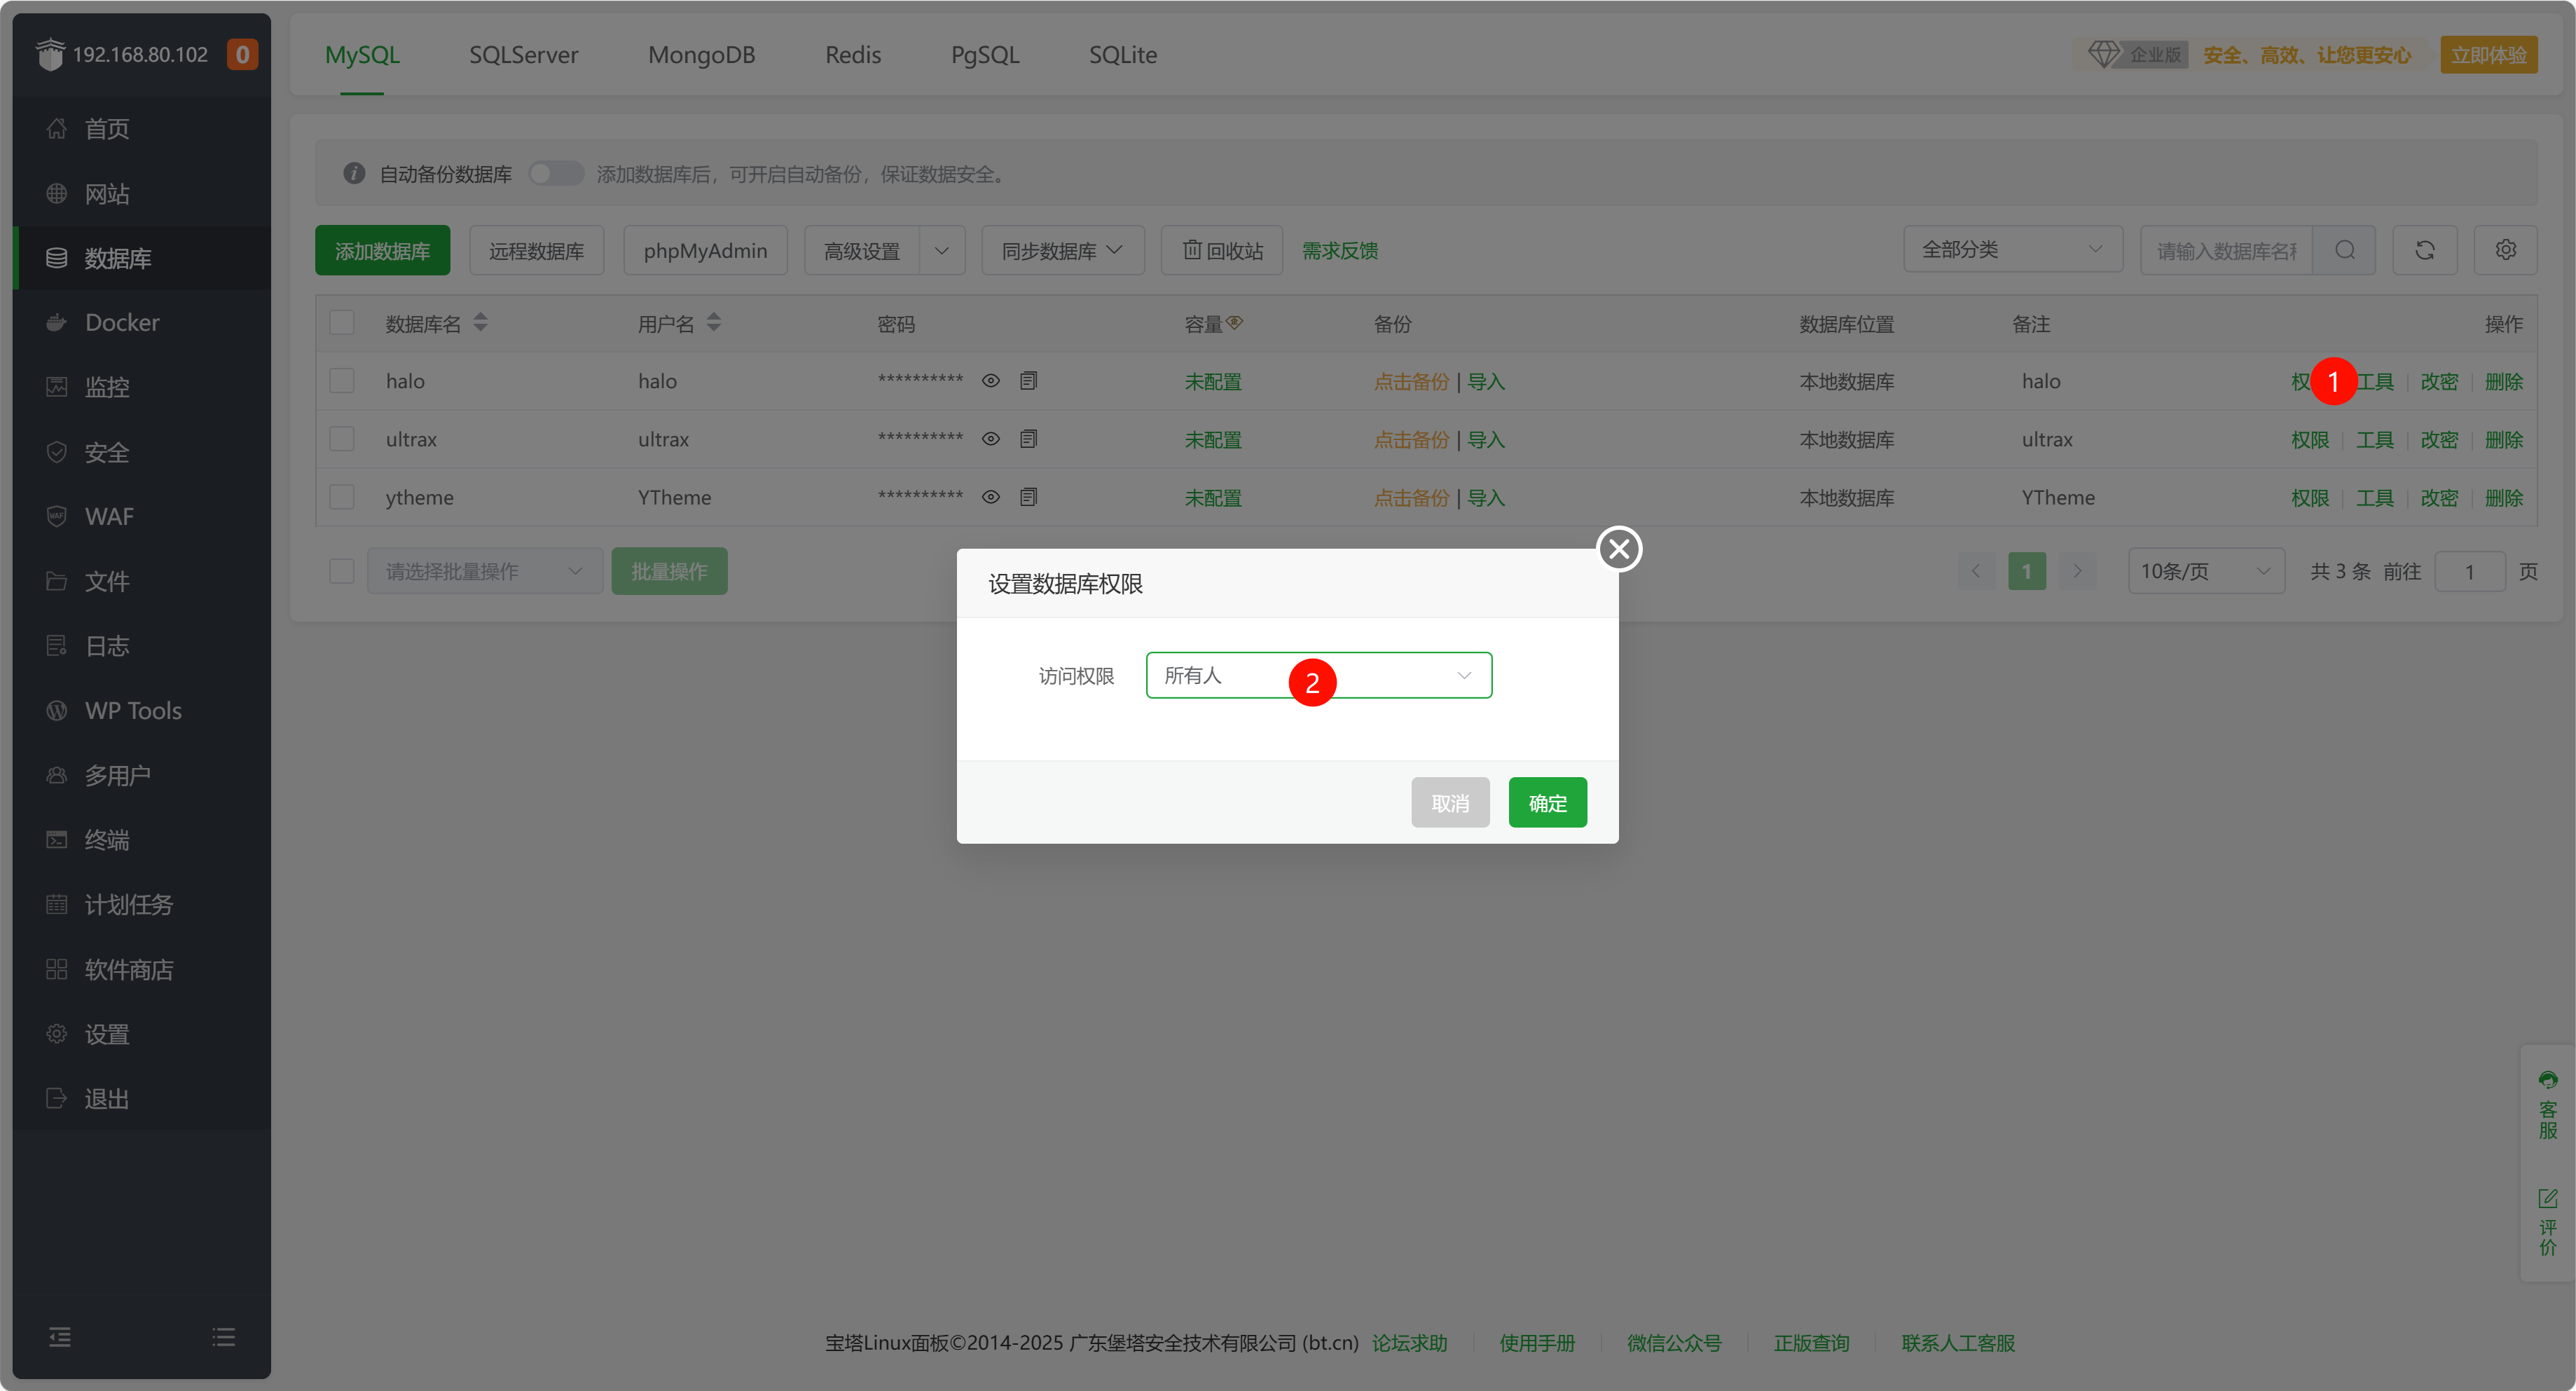
Task: Click the search magnifier icon
Action: point(2344,250)
